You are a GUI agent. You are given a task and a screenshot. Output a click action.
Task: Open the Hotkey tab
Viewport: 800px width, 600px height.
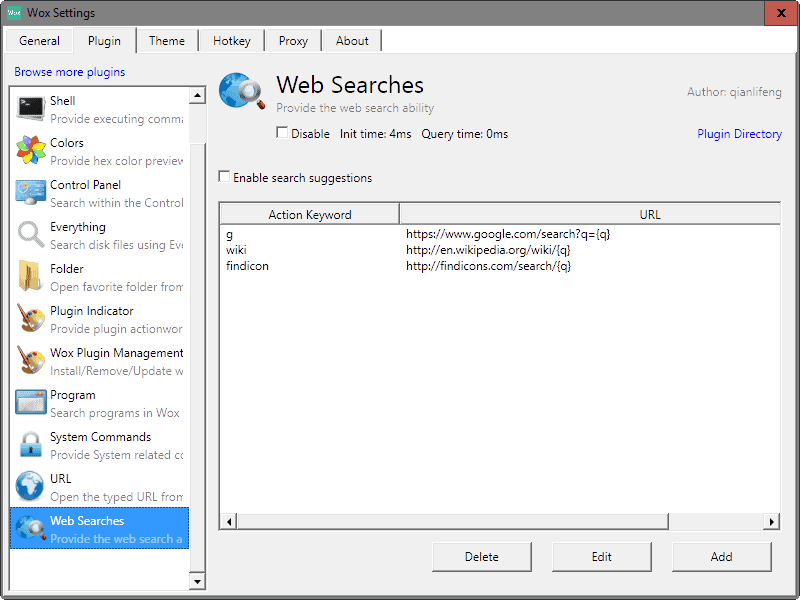click(x=231, y=41)
